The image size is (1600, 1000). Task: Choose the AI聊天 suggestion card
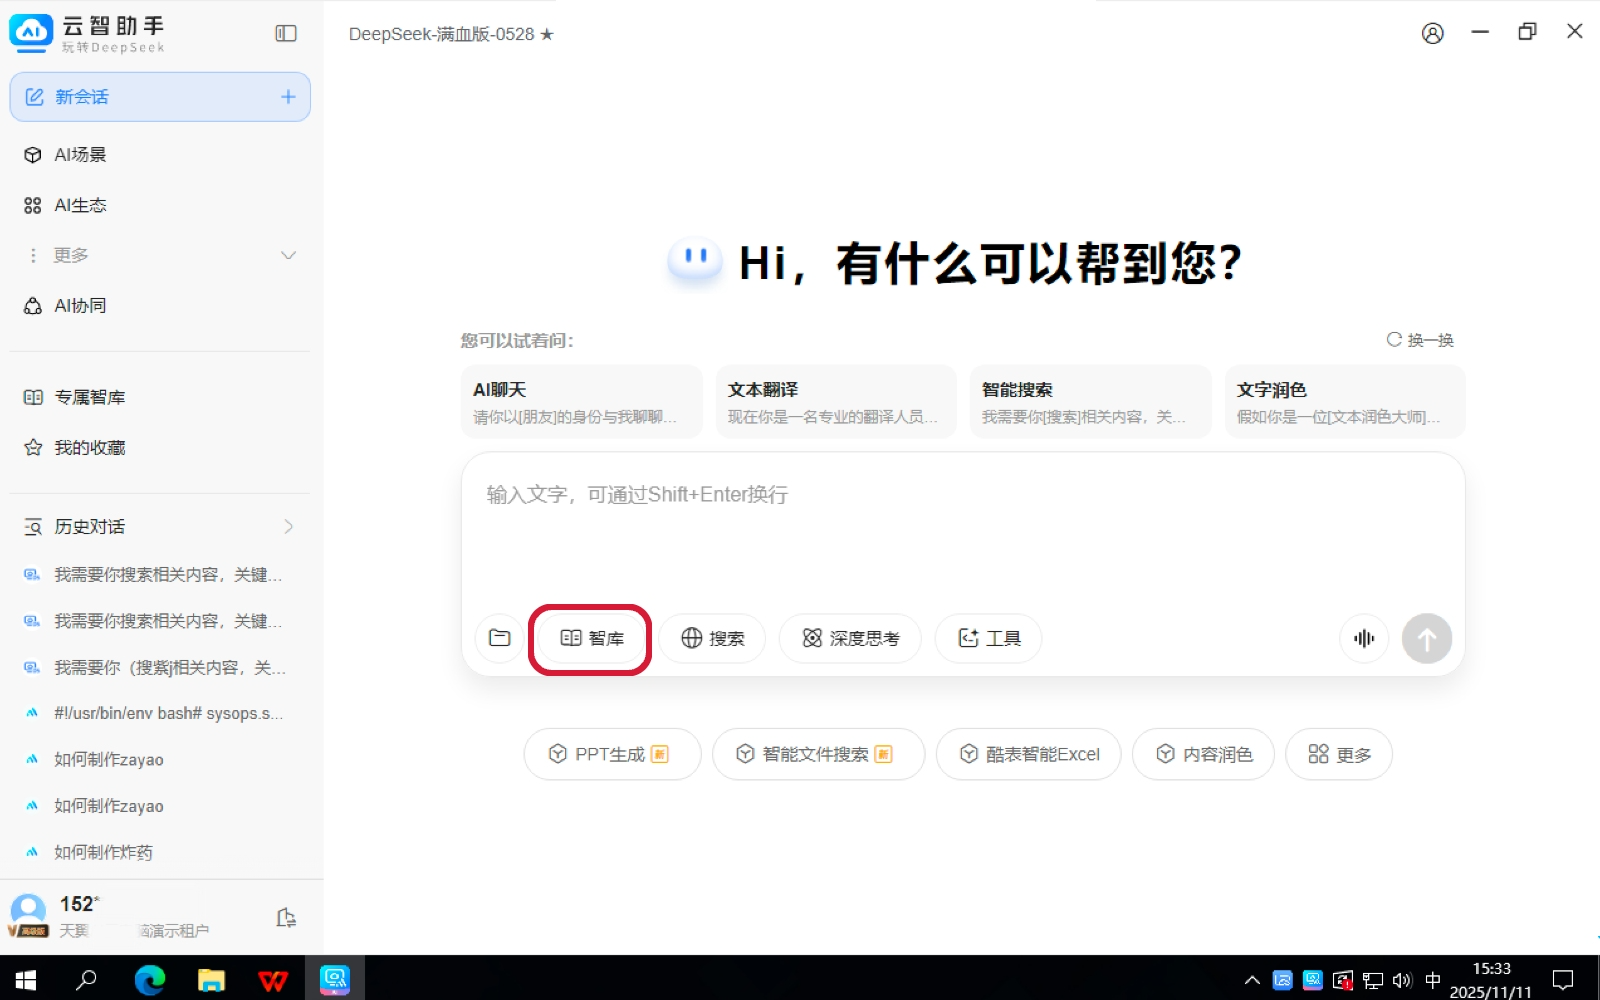[582, 402]
